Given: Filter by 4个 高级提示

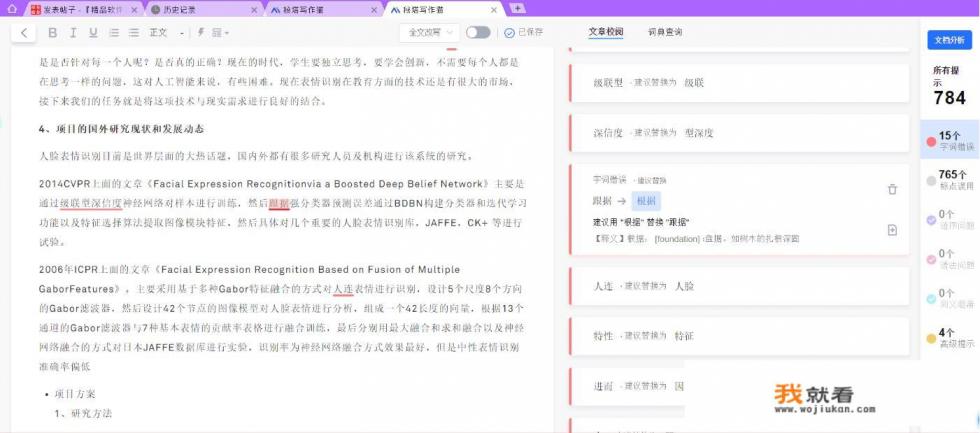Looking at the screenshot, I should coord(949,338).
